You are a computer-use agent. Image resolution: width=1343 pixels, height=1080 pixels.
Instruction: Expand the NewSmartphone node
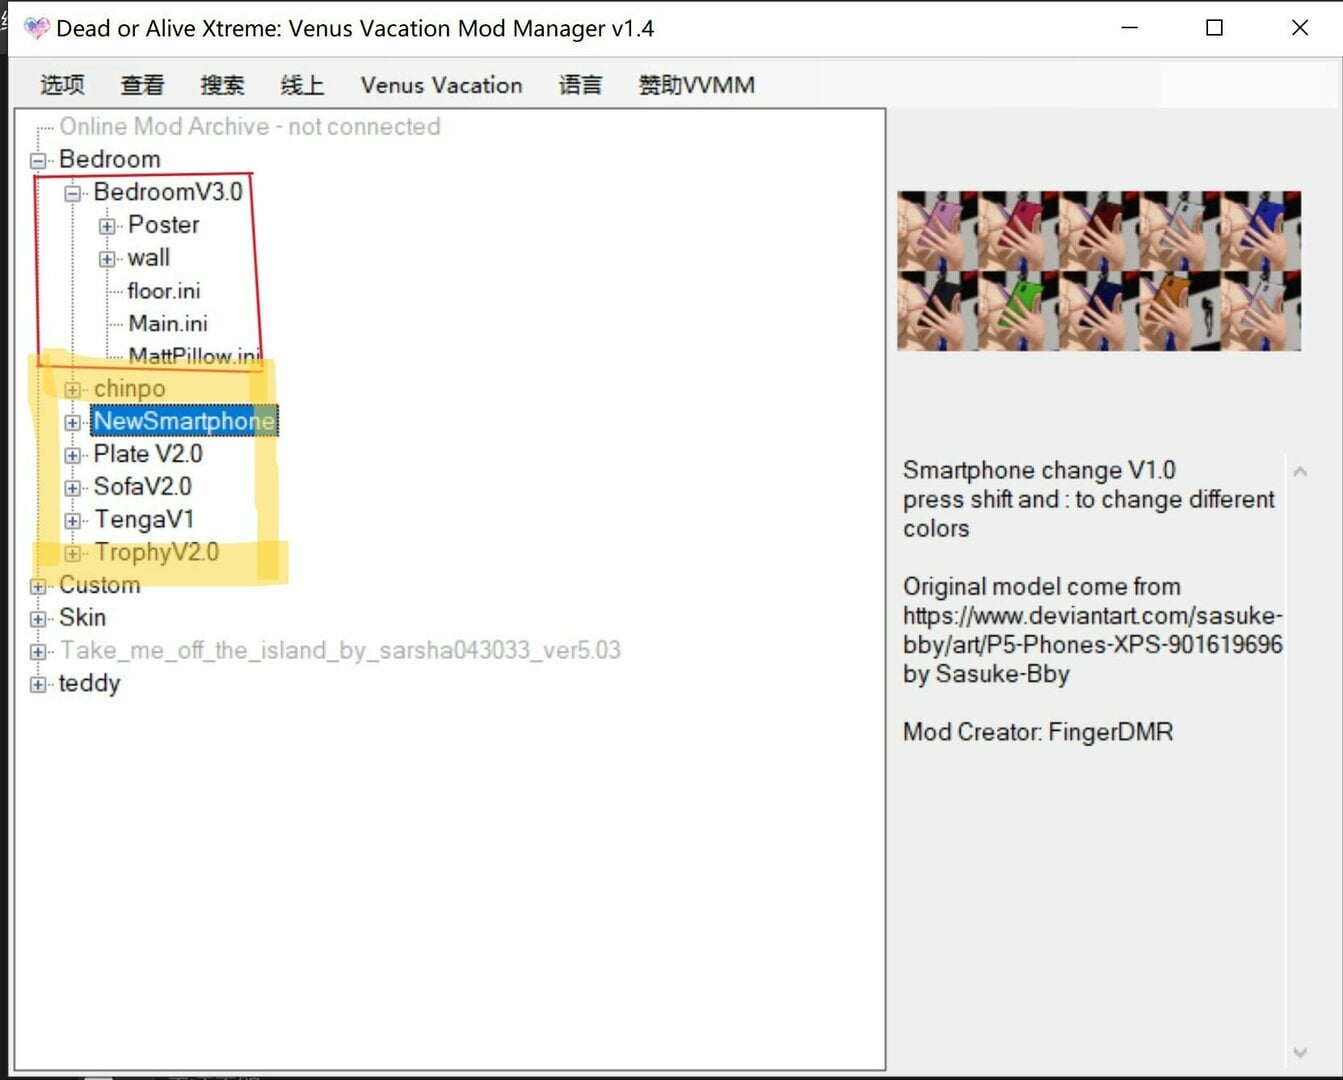(x=72, y=422)
